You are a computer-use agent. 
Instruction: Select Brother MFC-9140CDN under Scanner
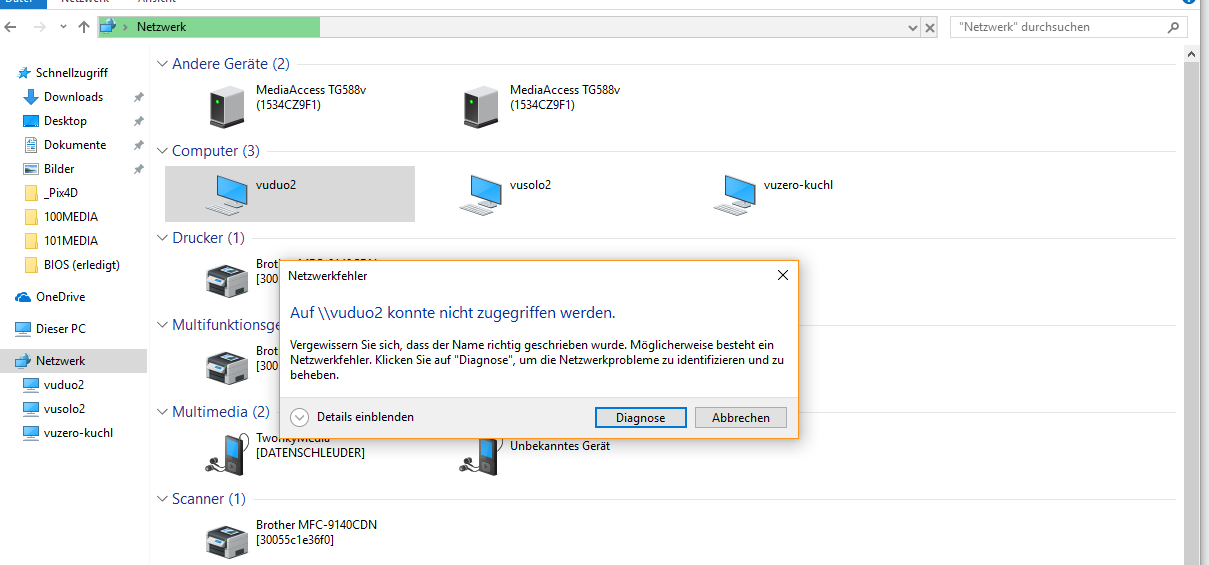point(290,540)
